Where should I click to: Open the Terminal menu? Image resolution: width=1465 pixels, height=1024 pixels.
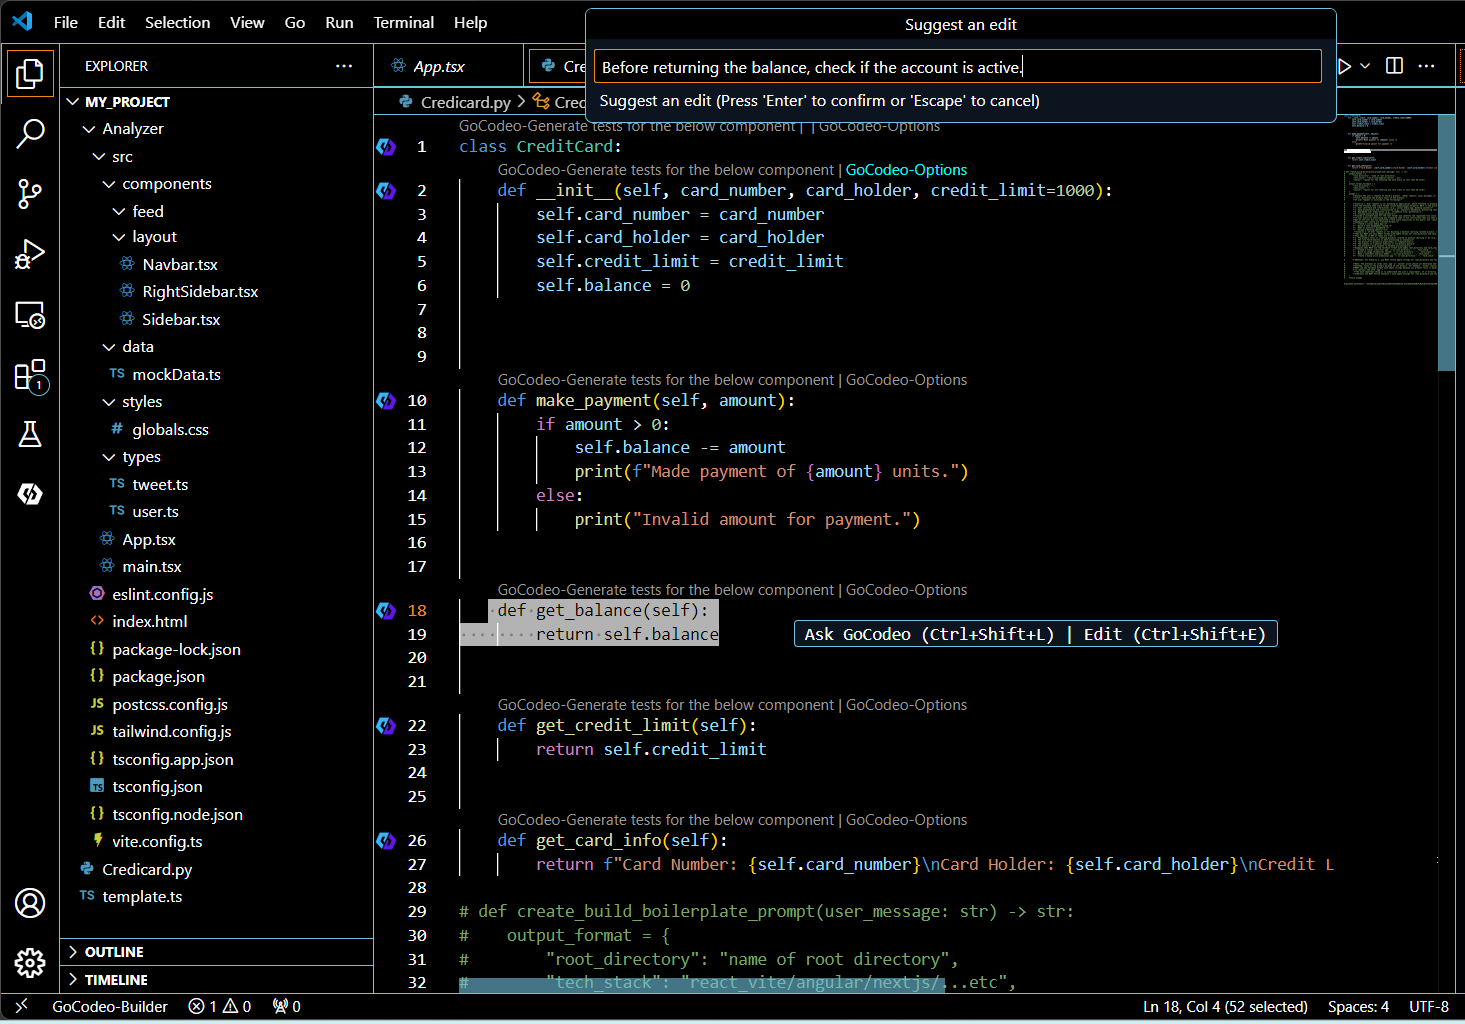point(404,22)
